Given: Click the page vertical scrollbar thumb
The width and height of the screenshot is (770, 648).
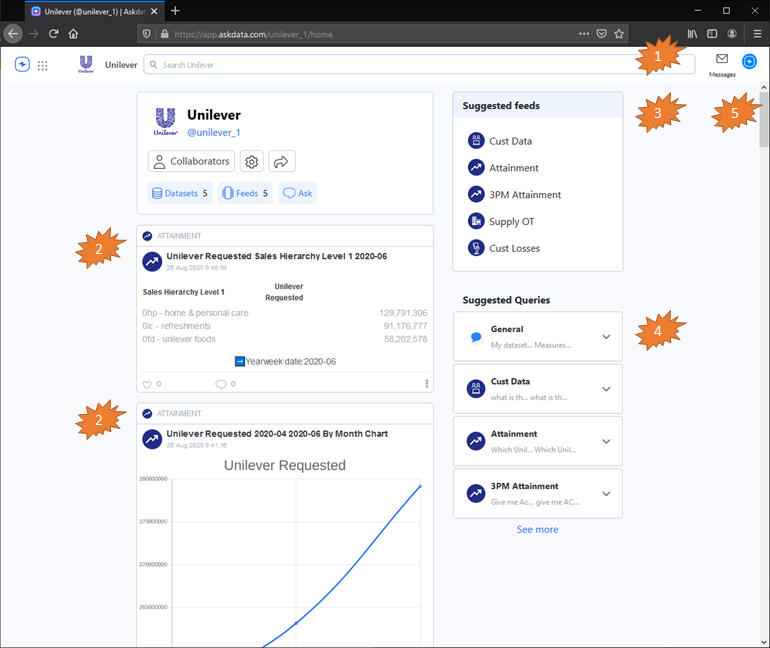Looking at the screenshot, I should pos(764,120).
